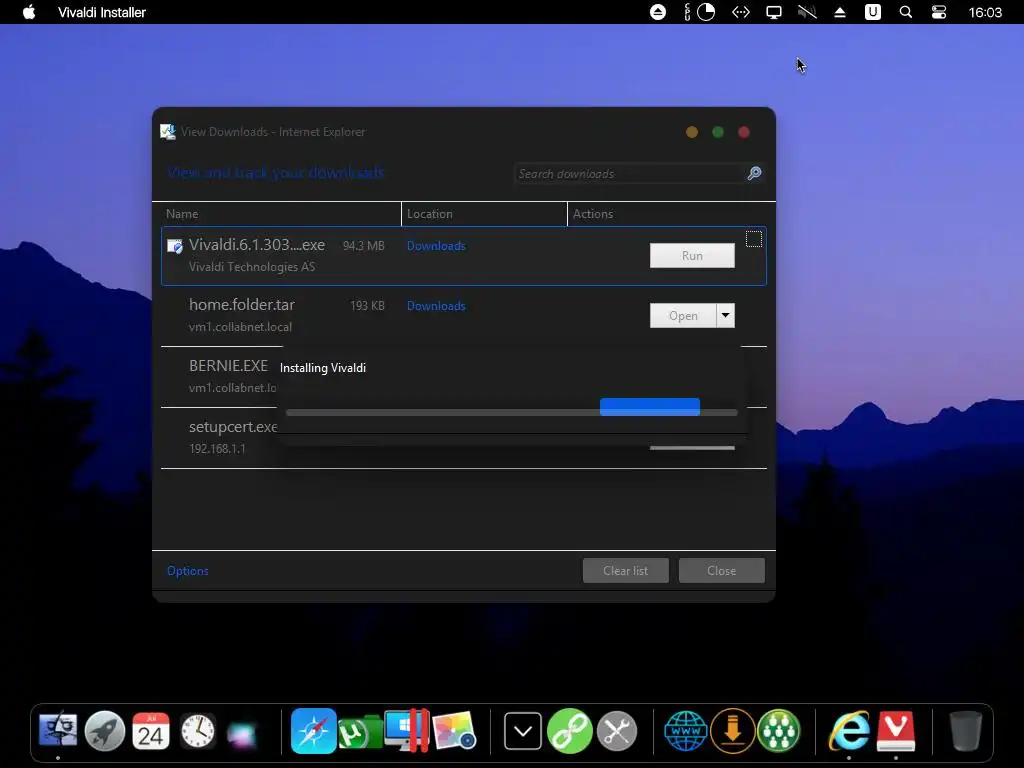Viewport: 1024px width, 768px height.
Task: Open the home.folder.tar file
Action: click(x=683, y=315)
